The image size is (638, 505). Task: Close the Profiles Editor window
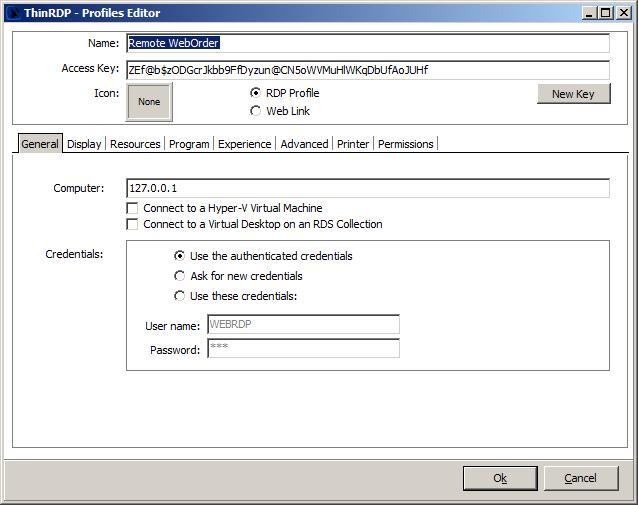point(623,13)
